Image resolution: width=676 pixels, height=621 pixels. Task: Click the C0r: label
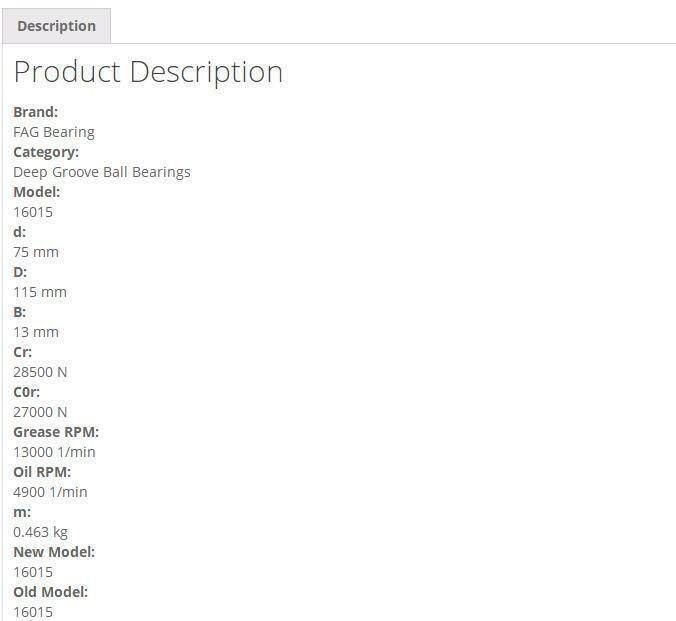pos(26,392)
